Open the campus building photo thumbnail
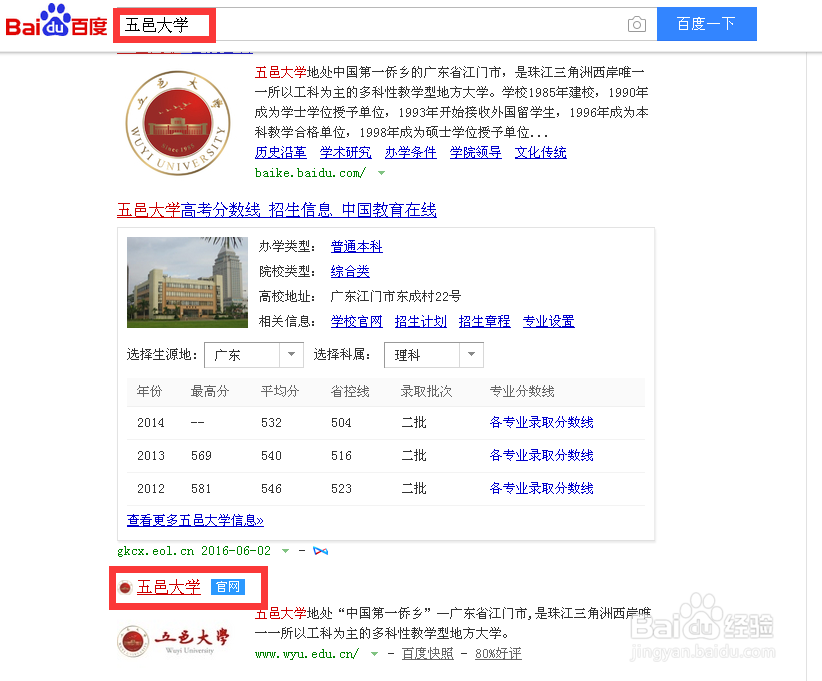 [187, 282]
